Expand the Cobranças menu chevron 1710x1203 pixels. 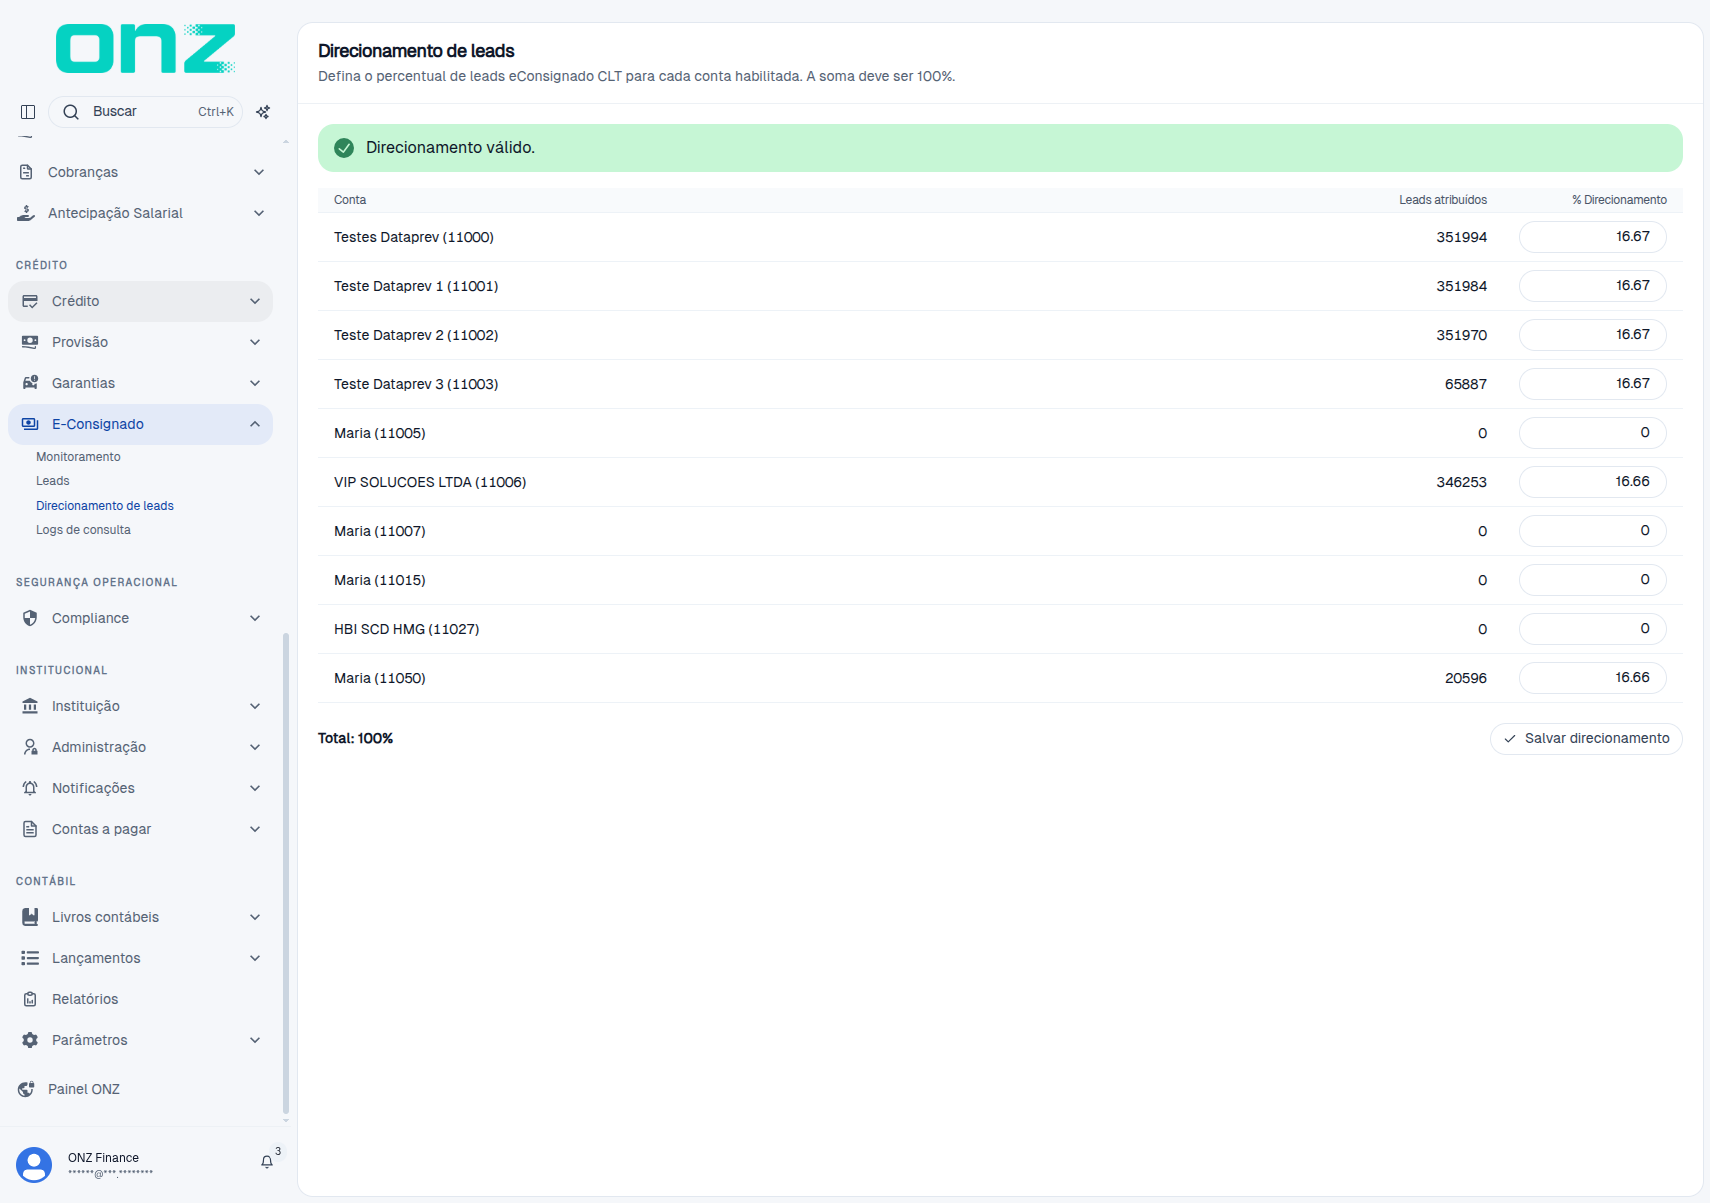pos(259,172)
